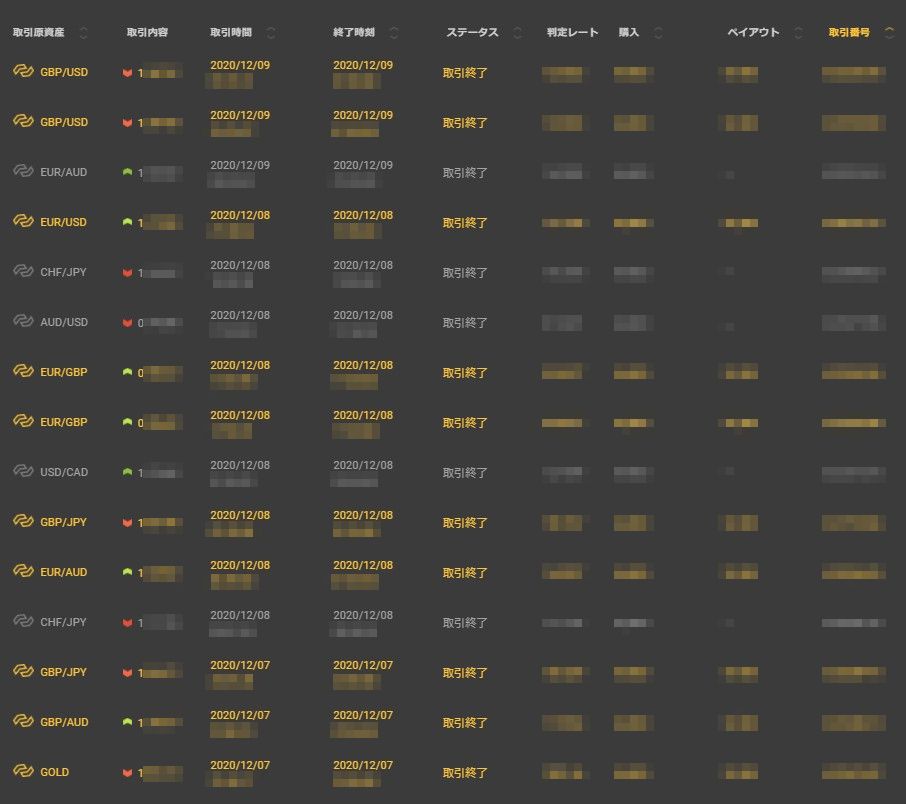The image size is (906, 804).
Task: Click 取引終了 status in the USD/CAD row
Action: [465, 472]
